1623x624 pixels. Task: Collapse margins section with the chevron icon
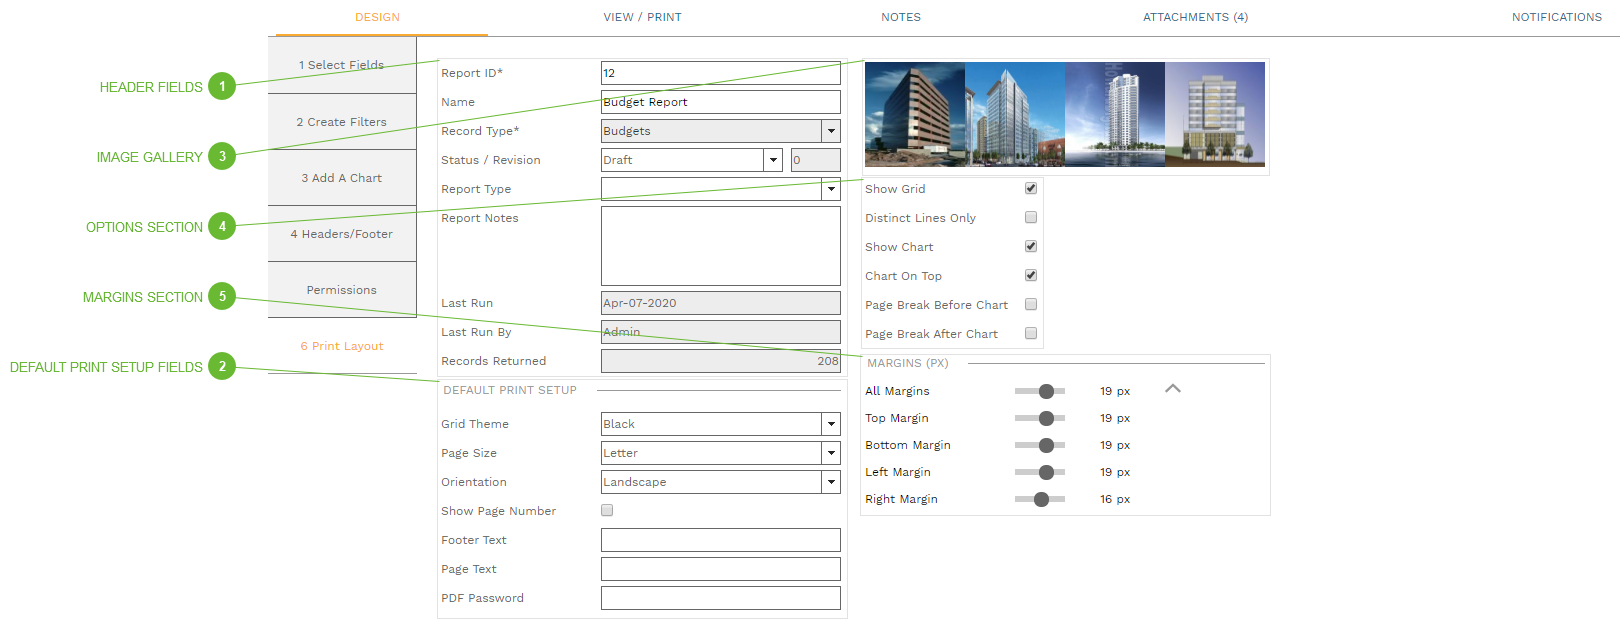[1173, 389]
